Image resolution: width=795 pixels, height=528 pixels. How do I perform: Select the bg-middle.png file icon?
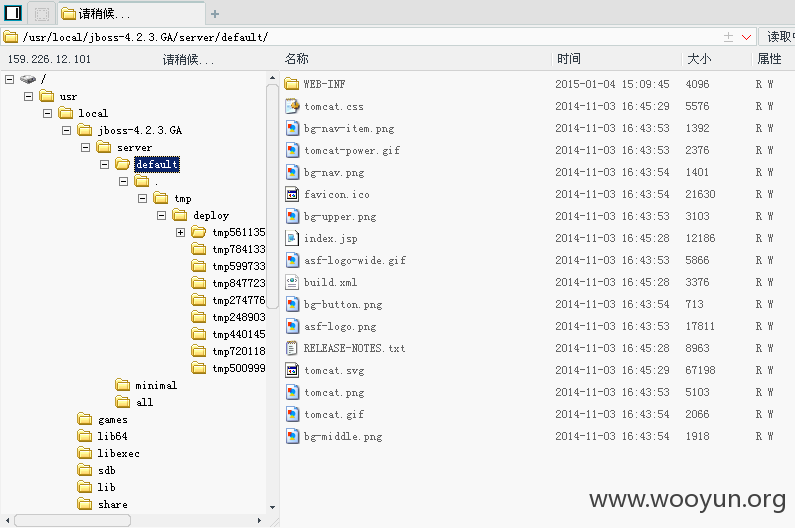[292, 436]
